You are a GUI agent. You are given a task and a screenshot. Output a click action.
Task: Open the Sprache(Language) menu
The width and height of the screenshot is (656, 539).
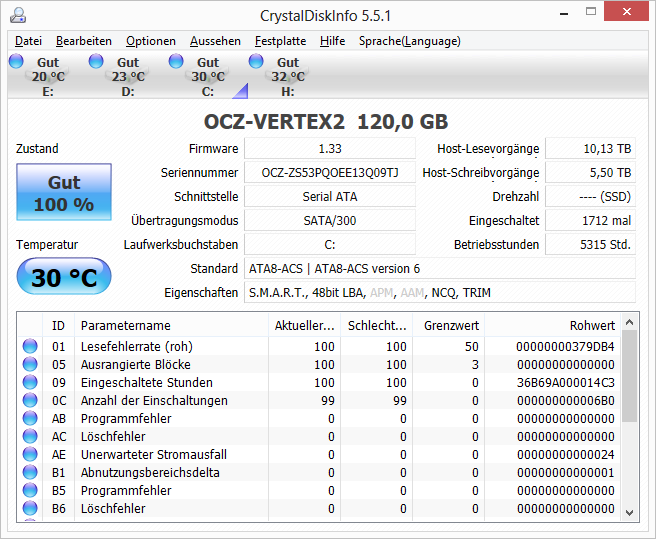click(410, 41)
